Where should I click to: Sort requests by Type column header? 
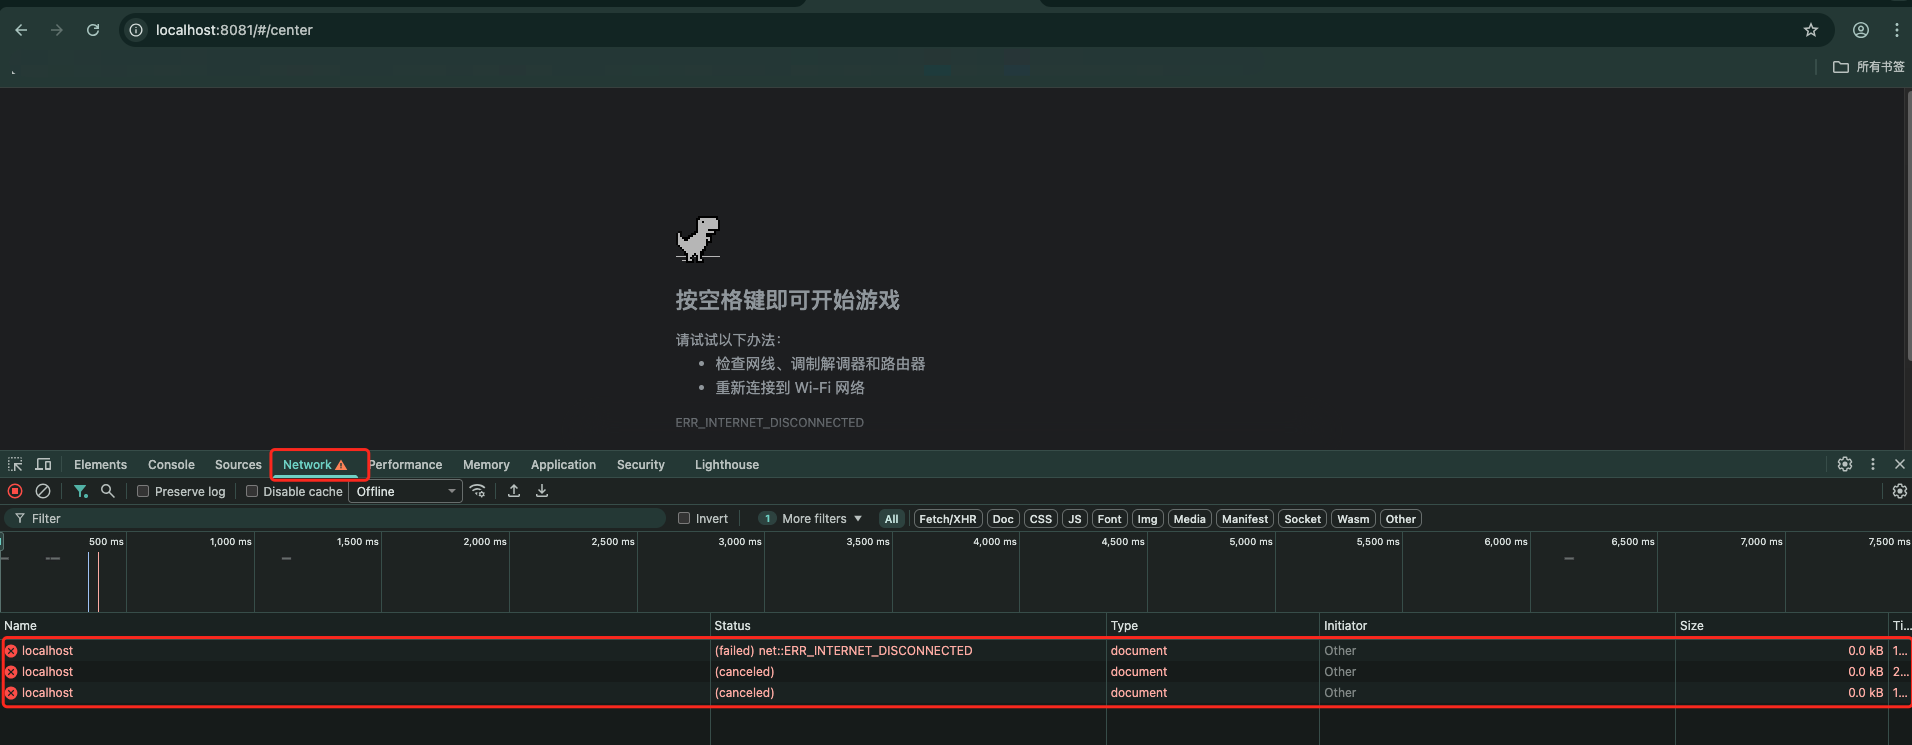pyautogui.click(x=1213, y=625)
